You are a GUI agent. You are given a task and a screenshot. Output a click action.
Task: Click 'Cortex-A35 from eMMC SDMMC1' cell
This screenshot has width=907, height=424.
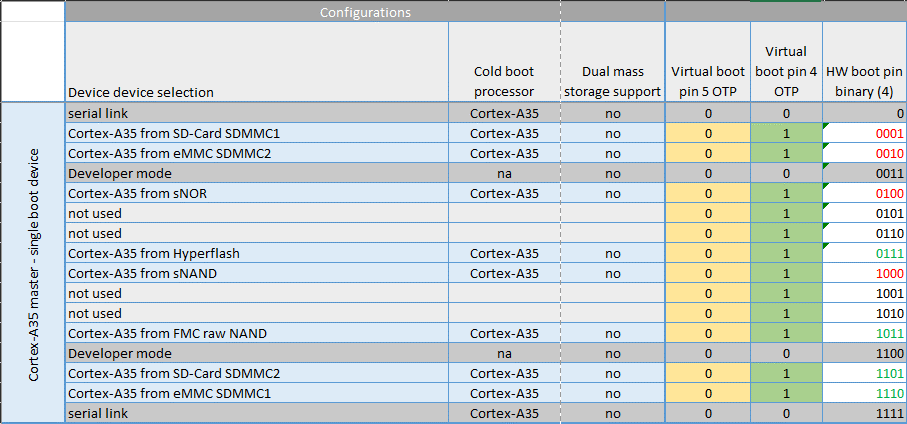[x=257, y=394]
